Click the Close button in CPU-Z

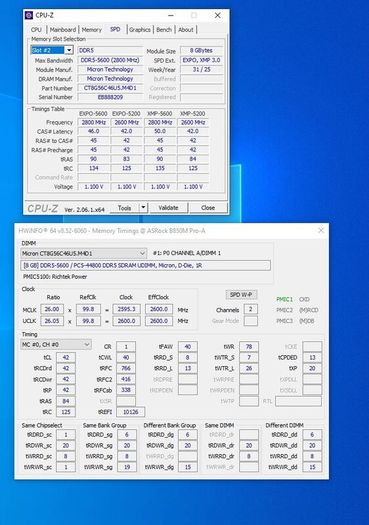coord(208,208)
